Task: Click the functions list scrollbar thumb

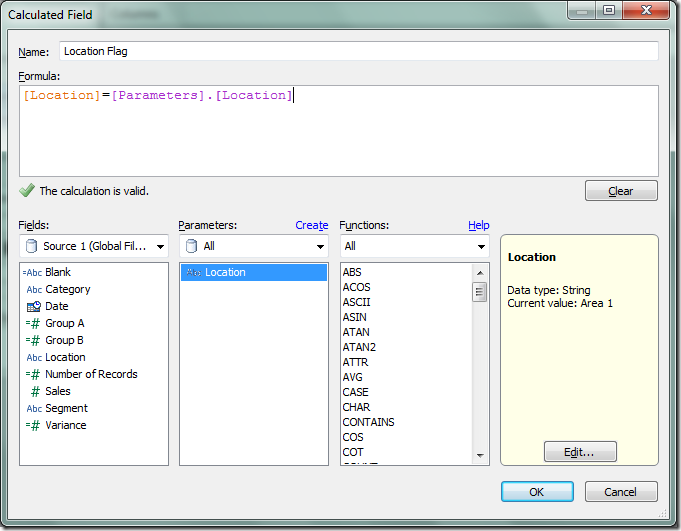Action: click(x=480, y=292)
